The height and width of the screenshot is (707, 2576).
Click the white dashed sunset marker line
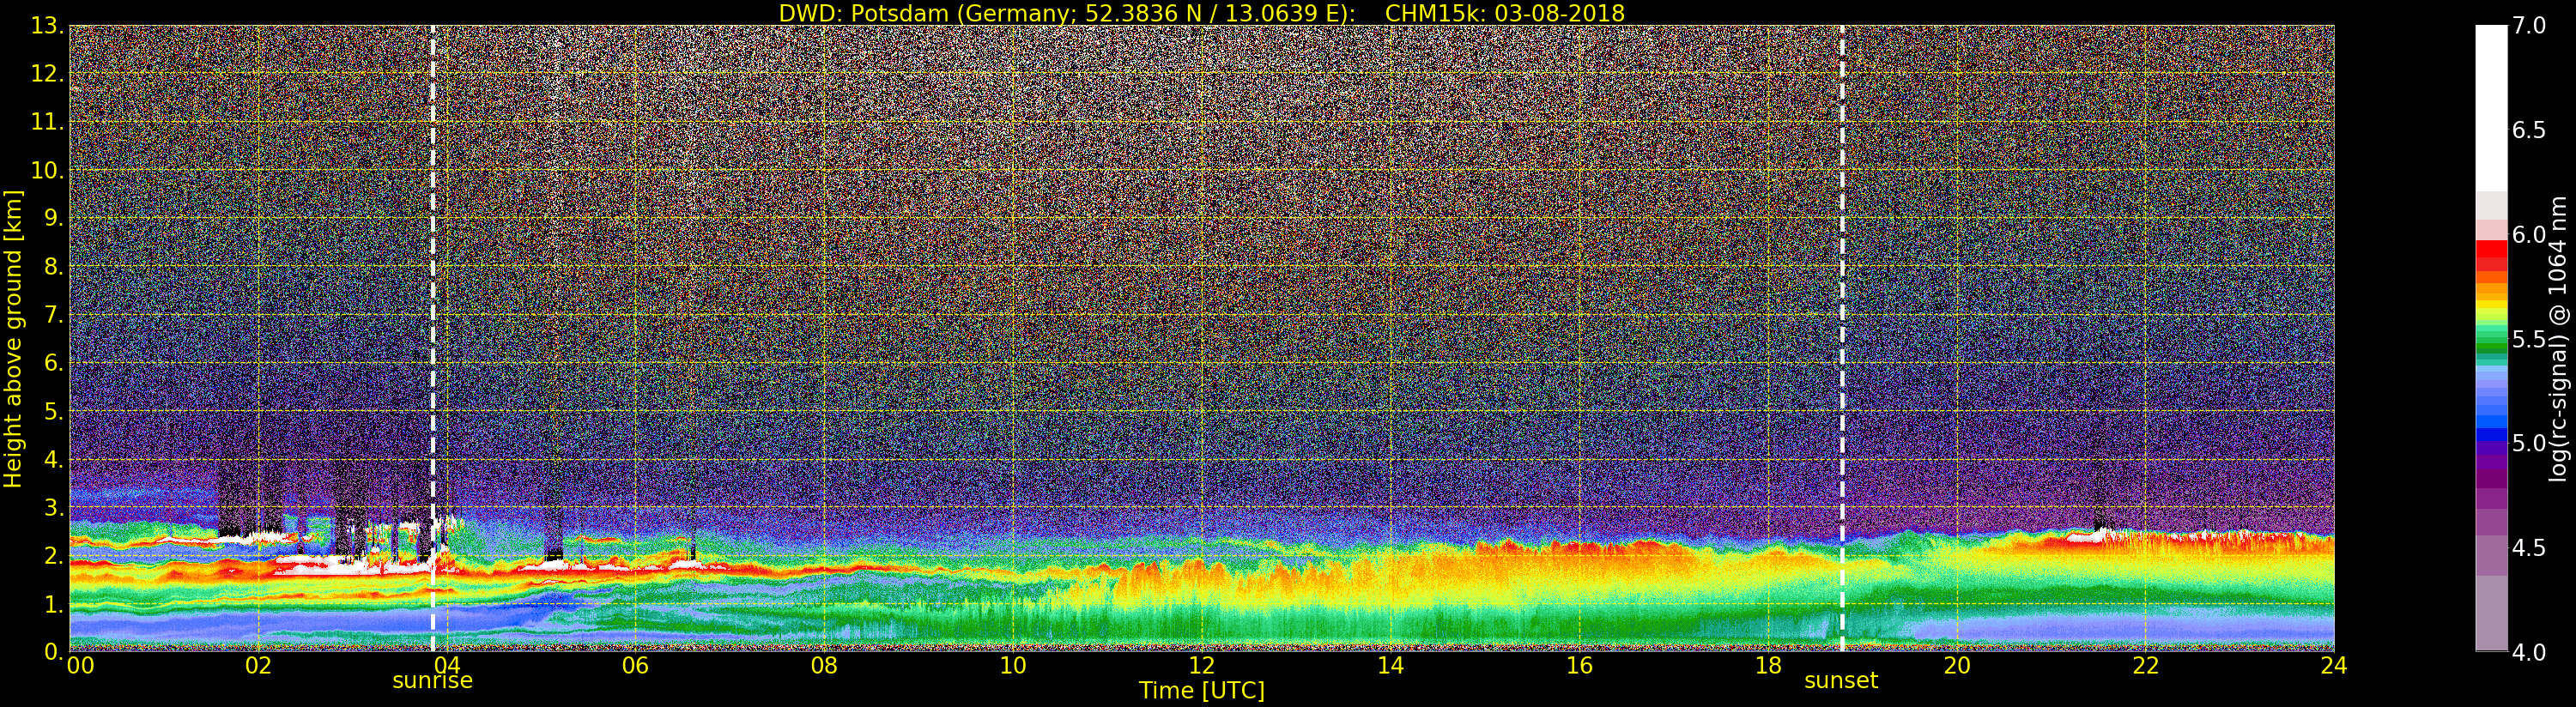(1842, 338)
